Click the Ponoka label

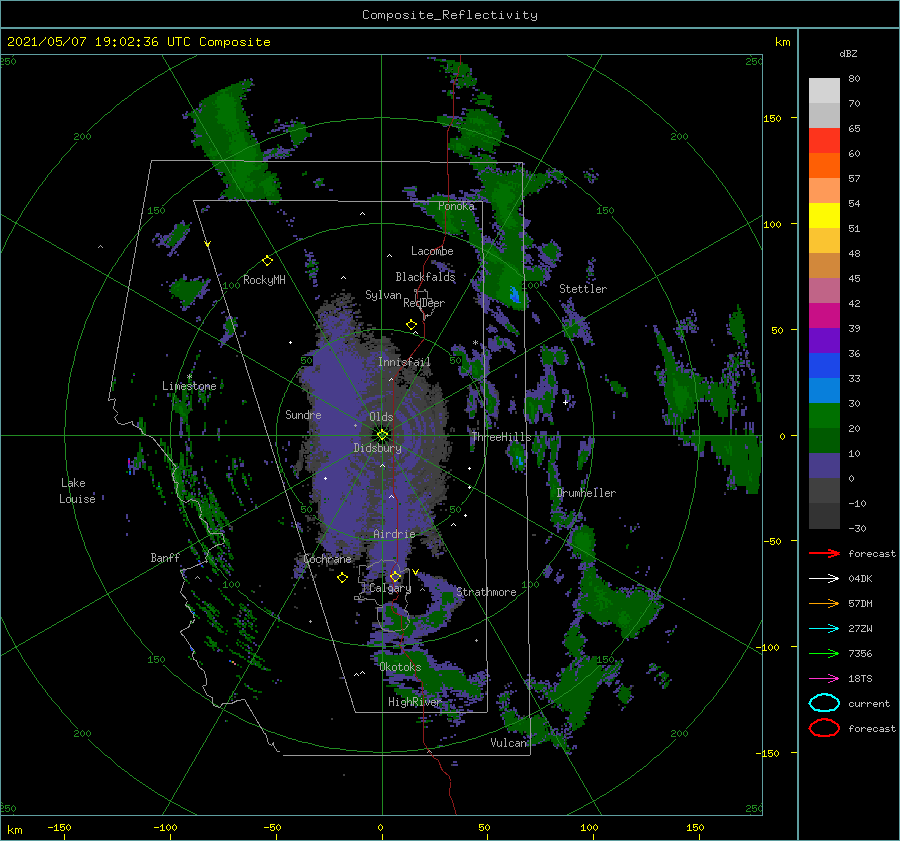456,207
